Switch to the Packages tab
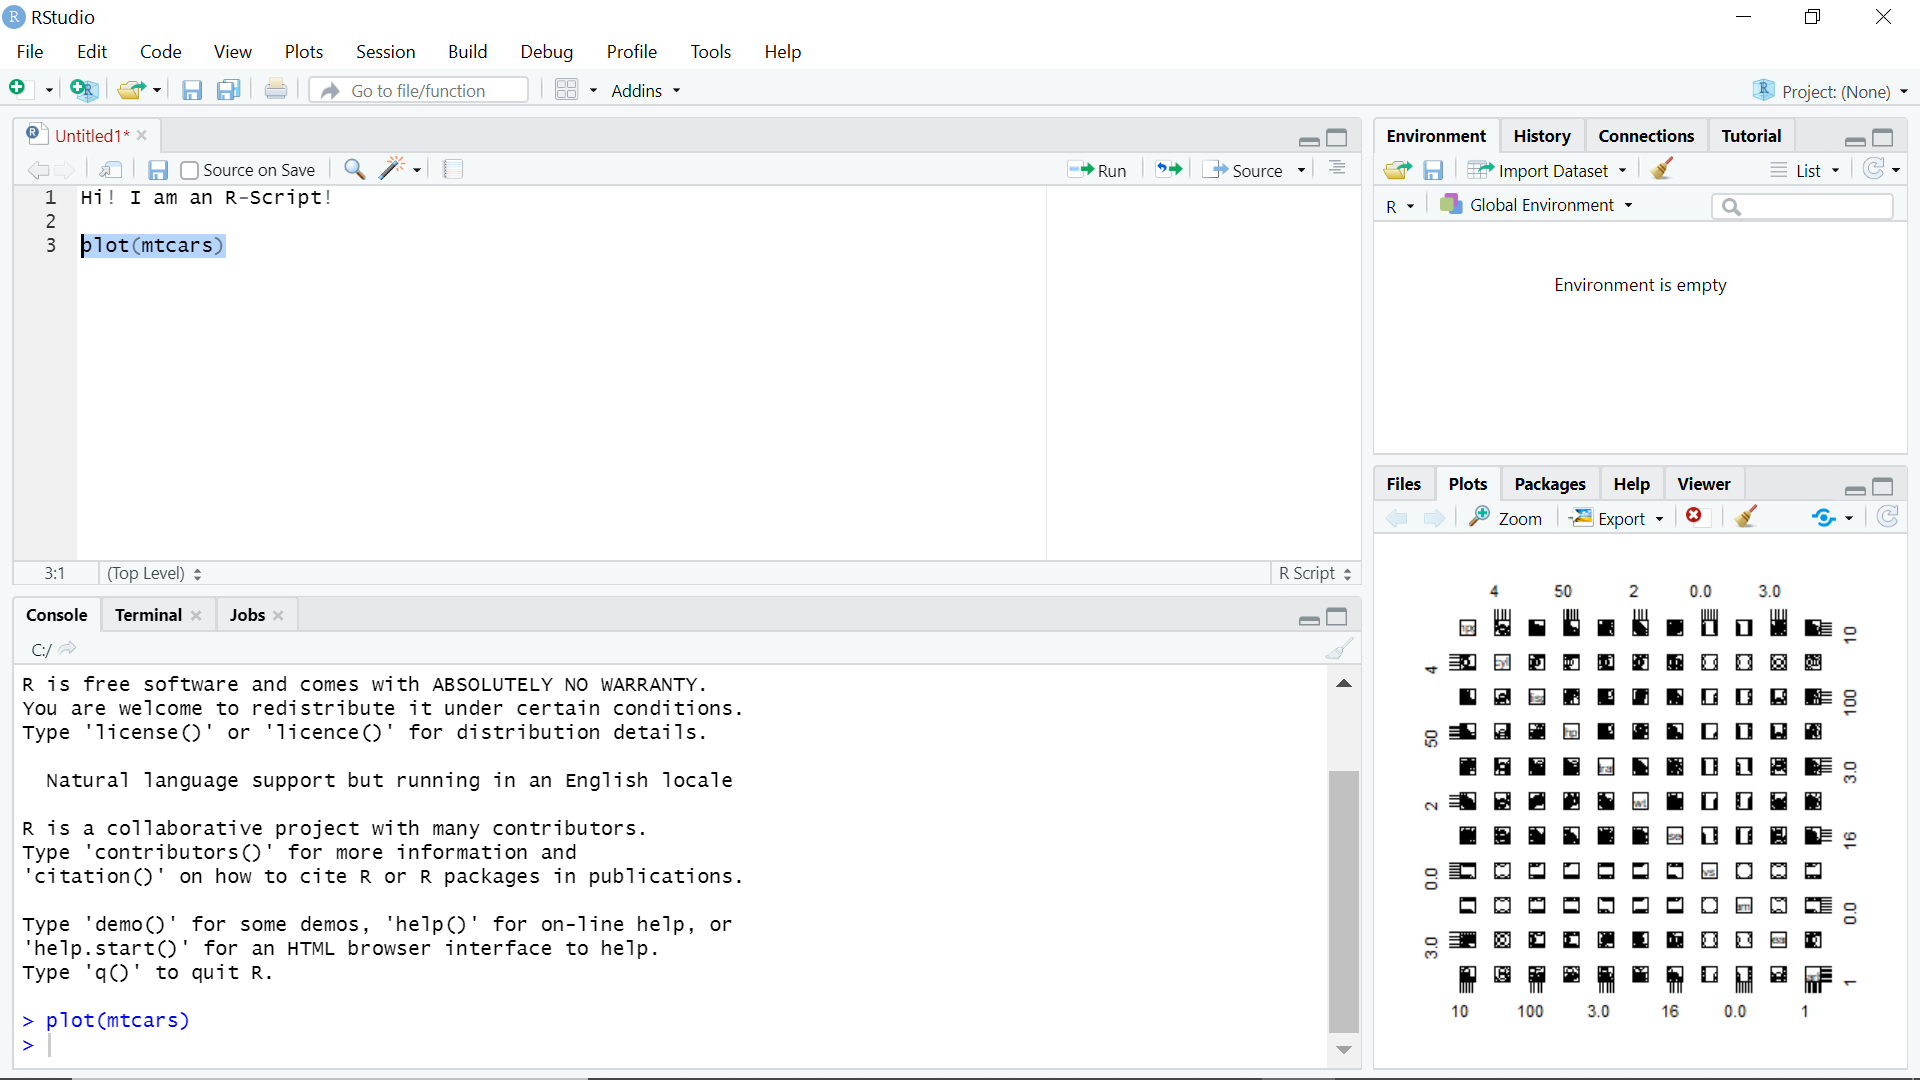Viewport: 1920px width, 1080px height. (1549, 484)
